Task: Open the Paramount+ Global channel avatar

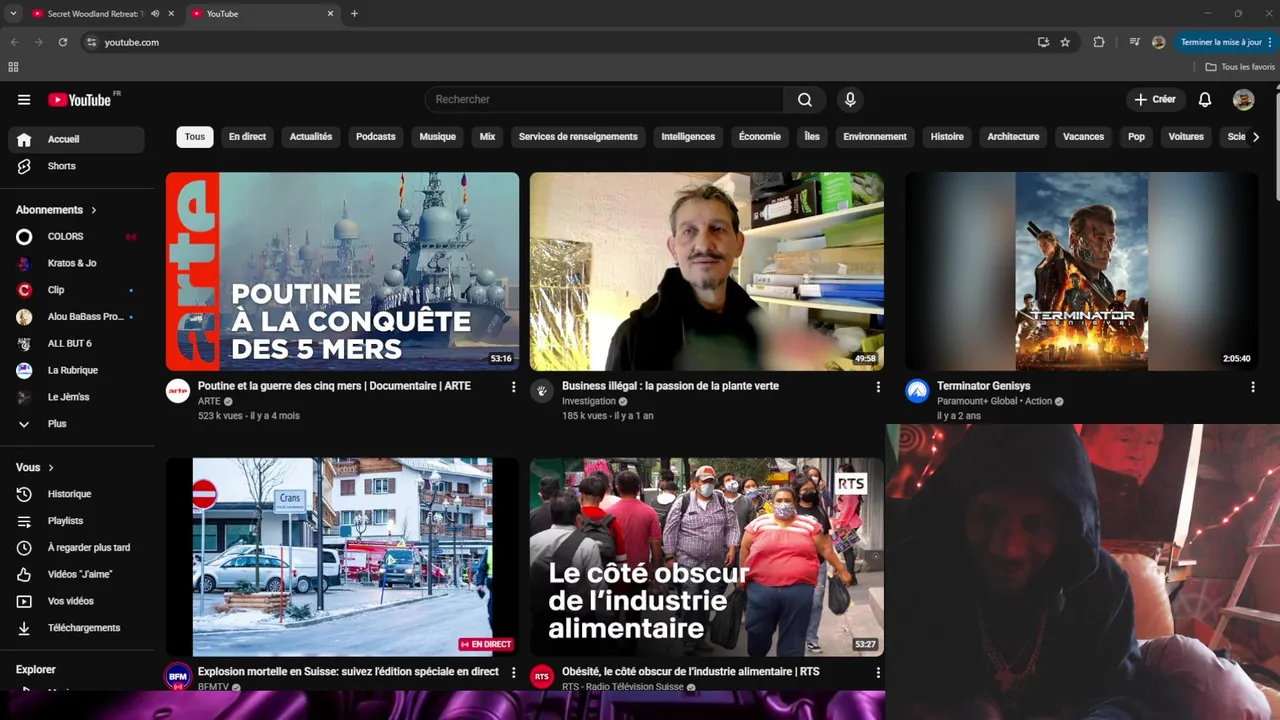Action: coord(917,391)
